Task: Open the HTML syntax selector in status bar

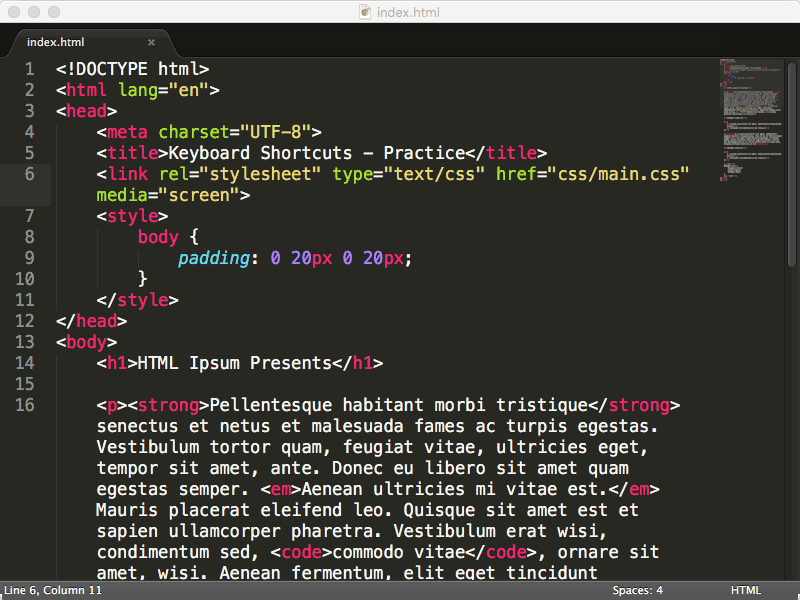Action: [746, 591]
